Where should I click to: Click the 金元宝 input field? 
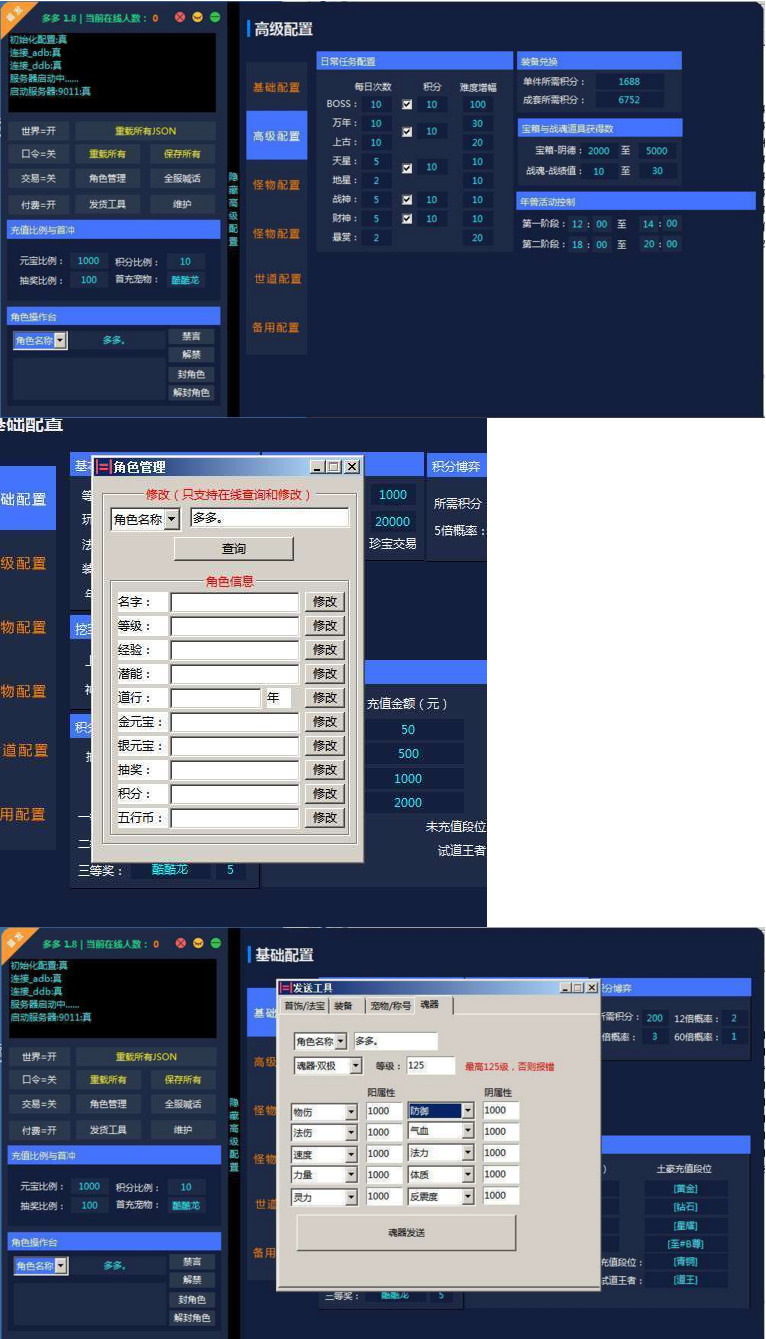point(235,722)
